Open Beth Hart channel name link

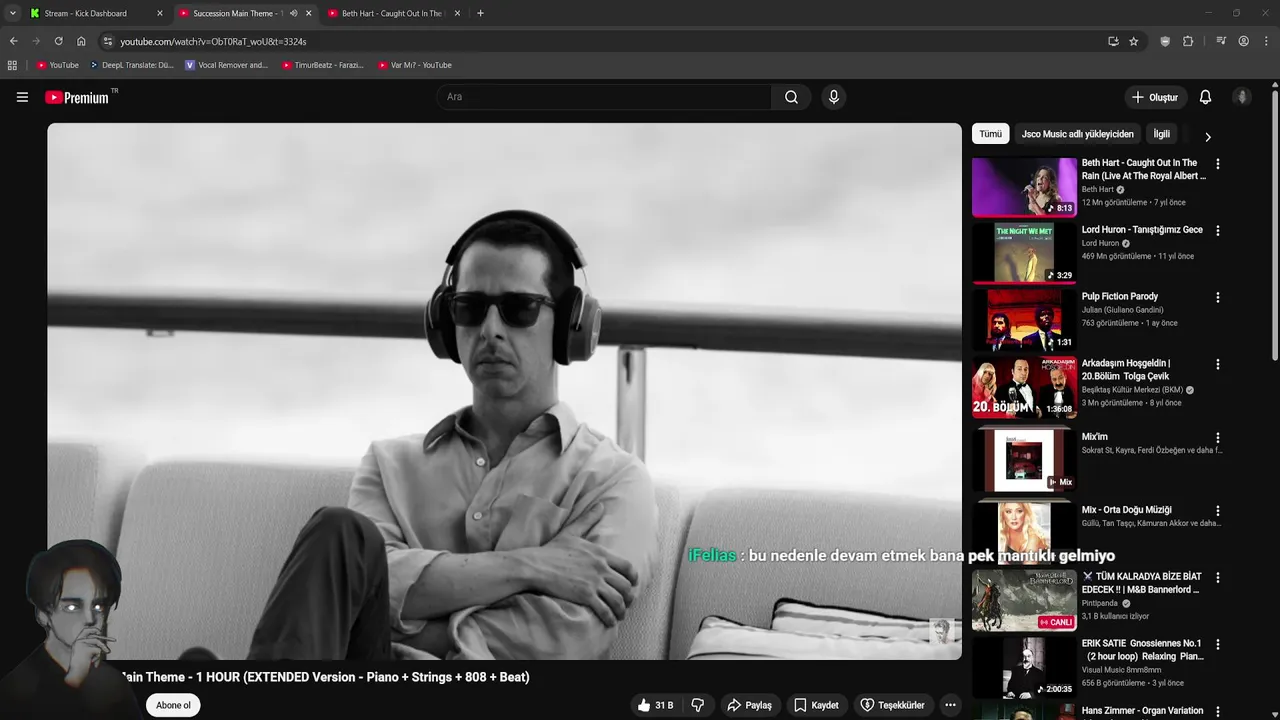pos(1097,189)
